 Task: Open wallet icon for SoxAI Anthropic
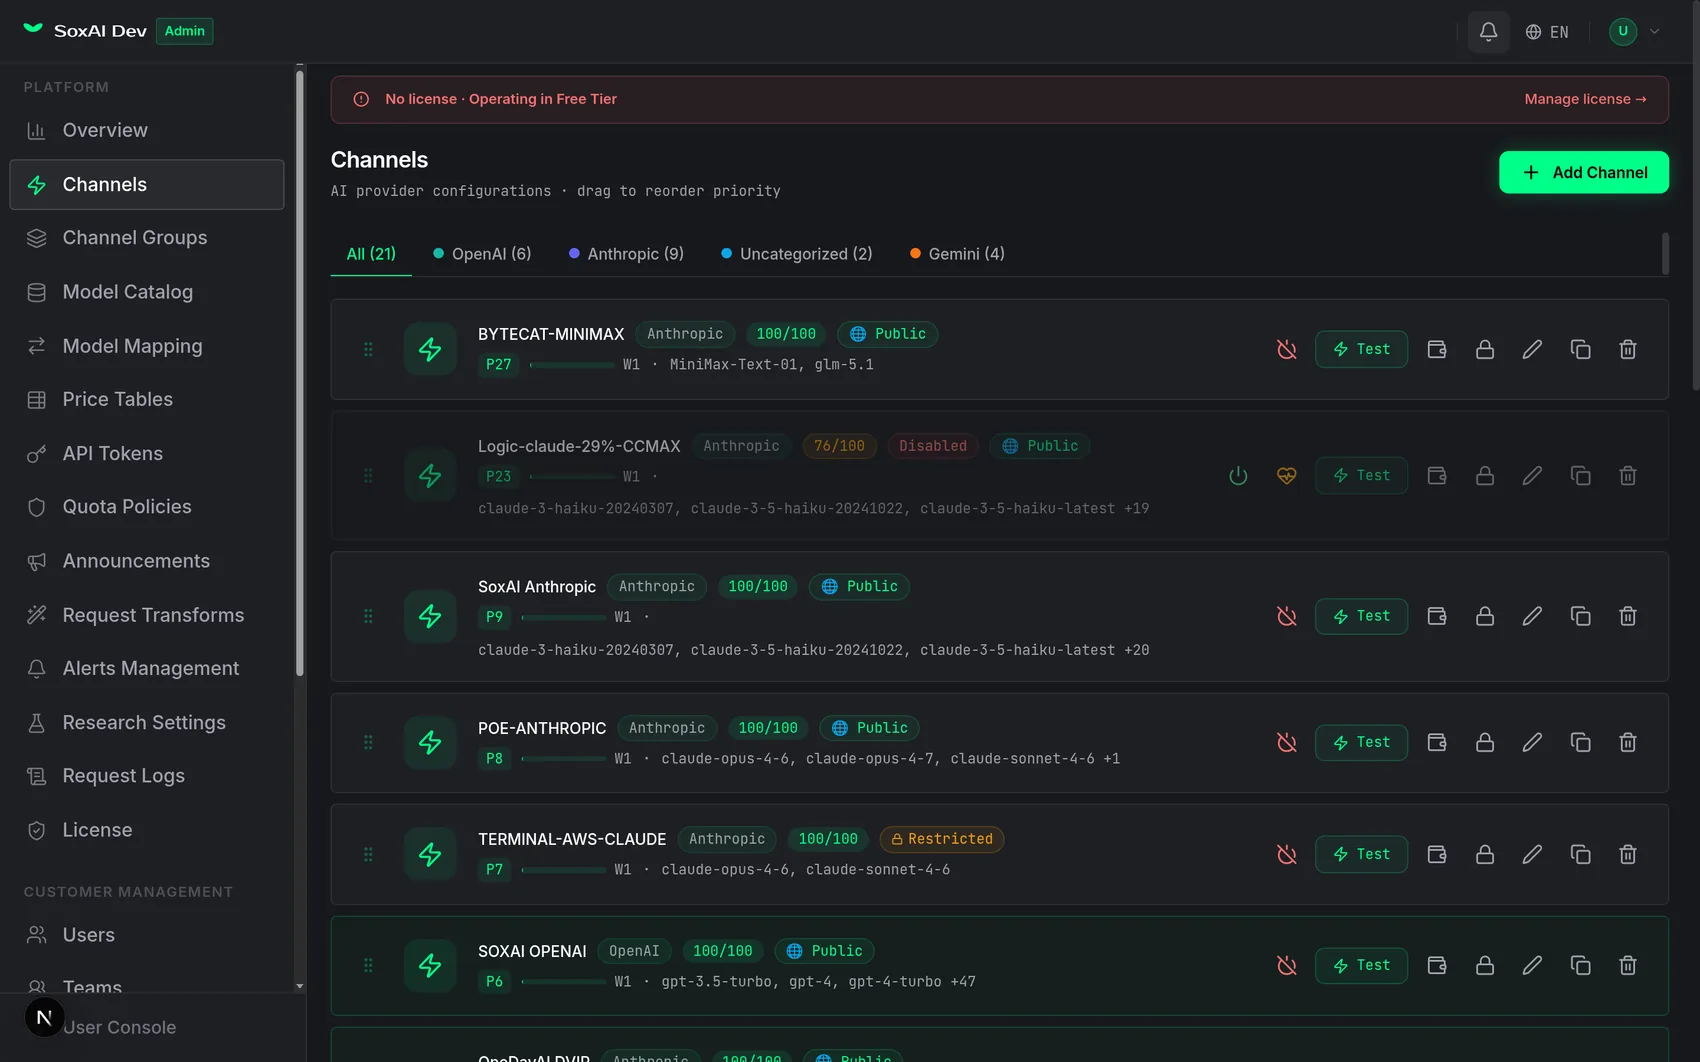[1437, 616]
